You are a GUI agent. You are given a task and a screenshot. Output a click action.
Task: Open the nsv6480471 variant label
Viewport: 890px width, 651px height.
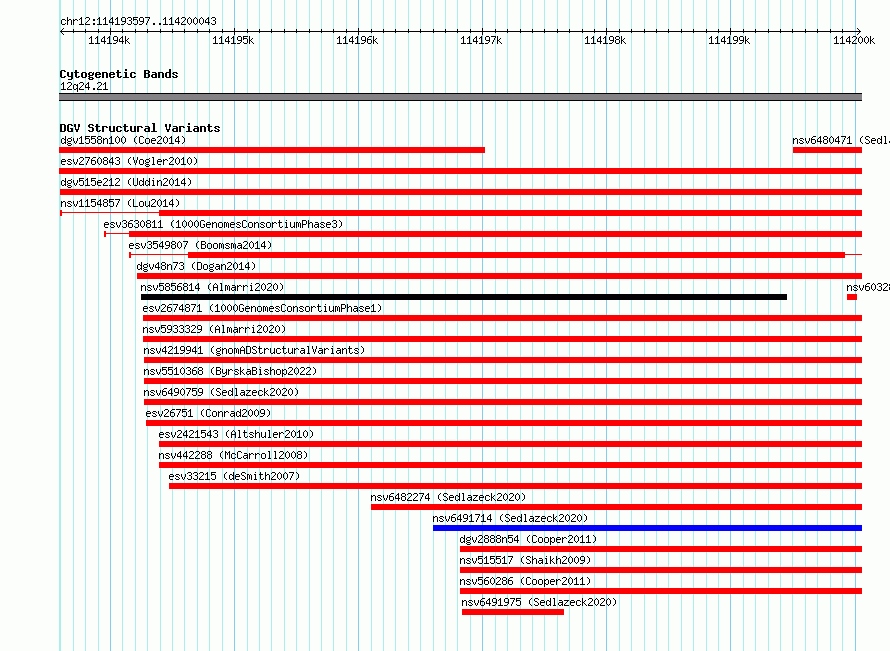(x=841, y=140)
